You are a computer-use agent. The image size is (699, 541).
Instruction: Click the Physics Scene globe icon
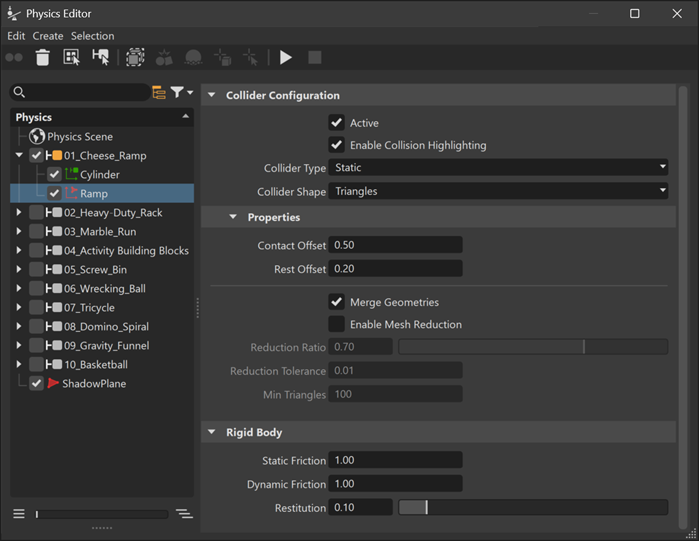[37, 136]
